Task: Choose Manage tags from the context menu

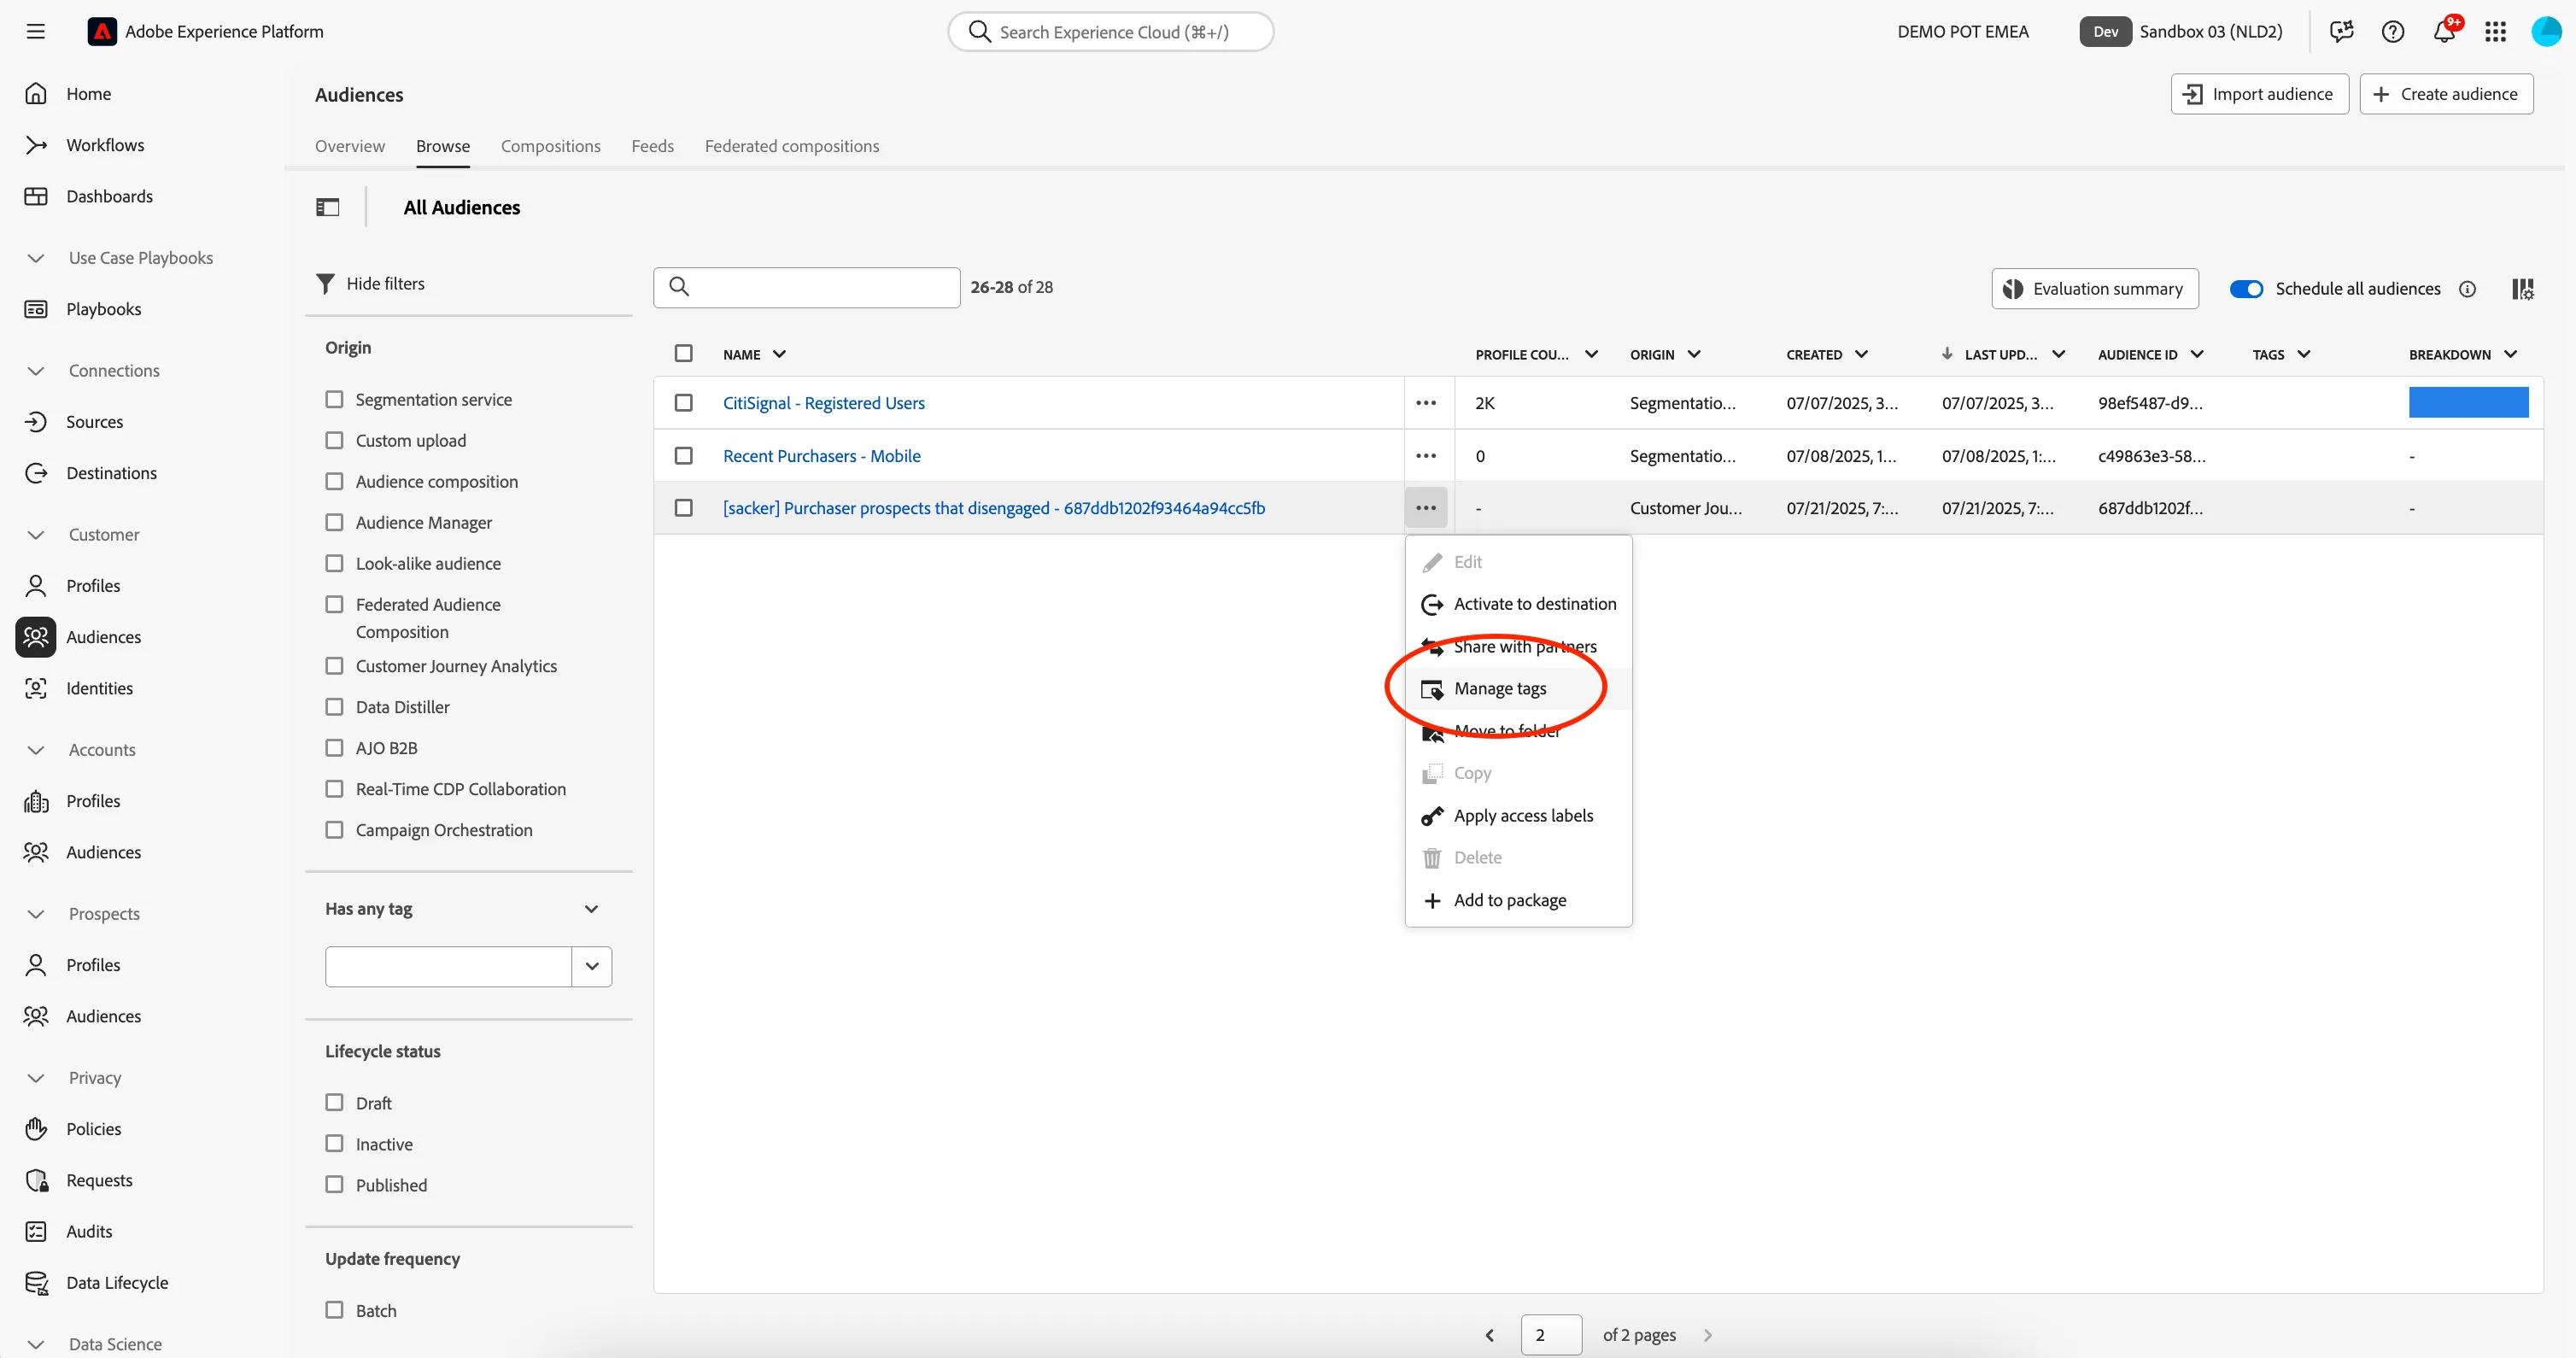Action: click(1518, 688)
